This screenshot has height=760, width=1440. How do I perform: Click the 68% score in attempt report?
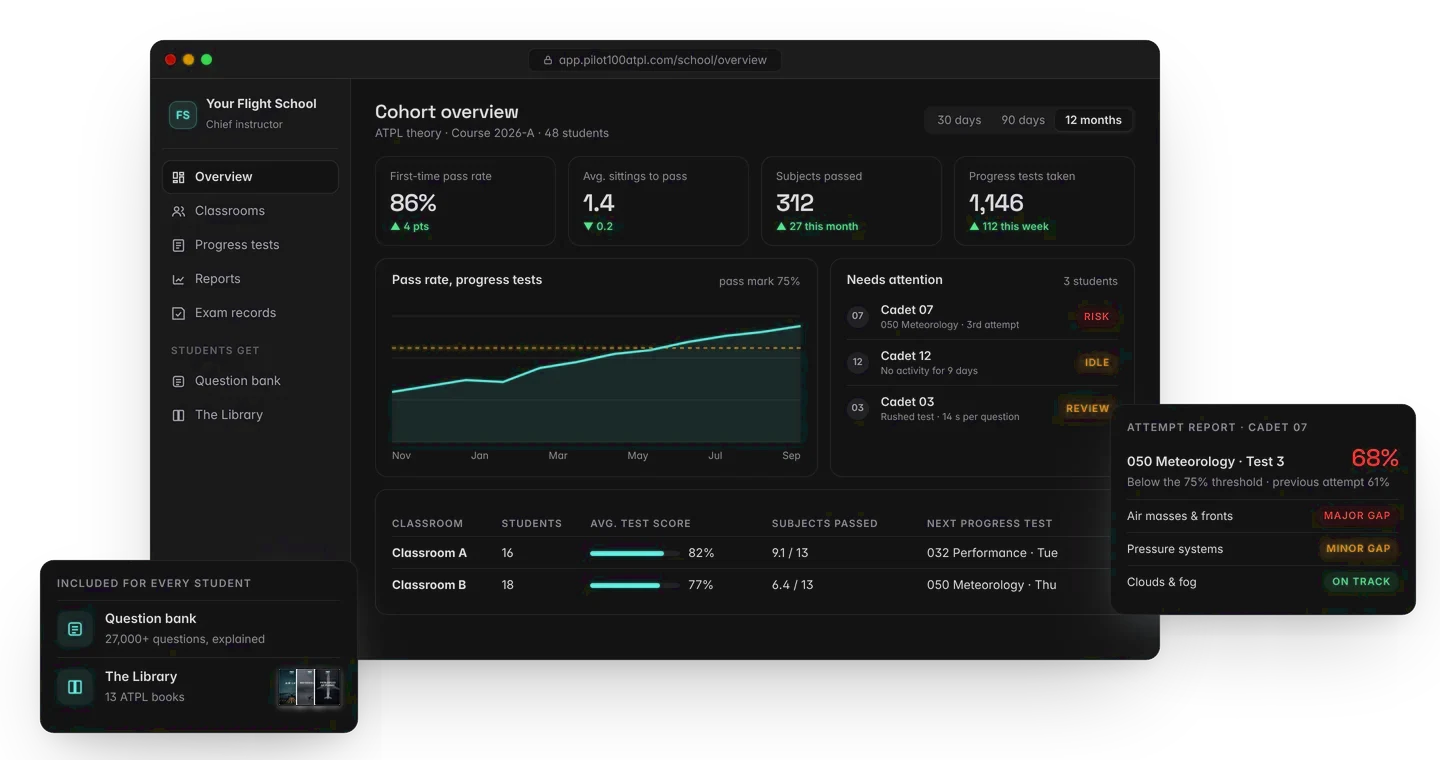point(1375,458)
